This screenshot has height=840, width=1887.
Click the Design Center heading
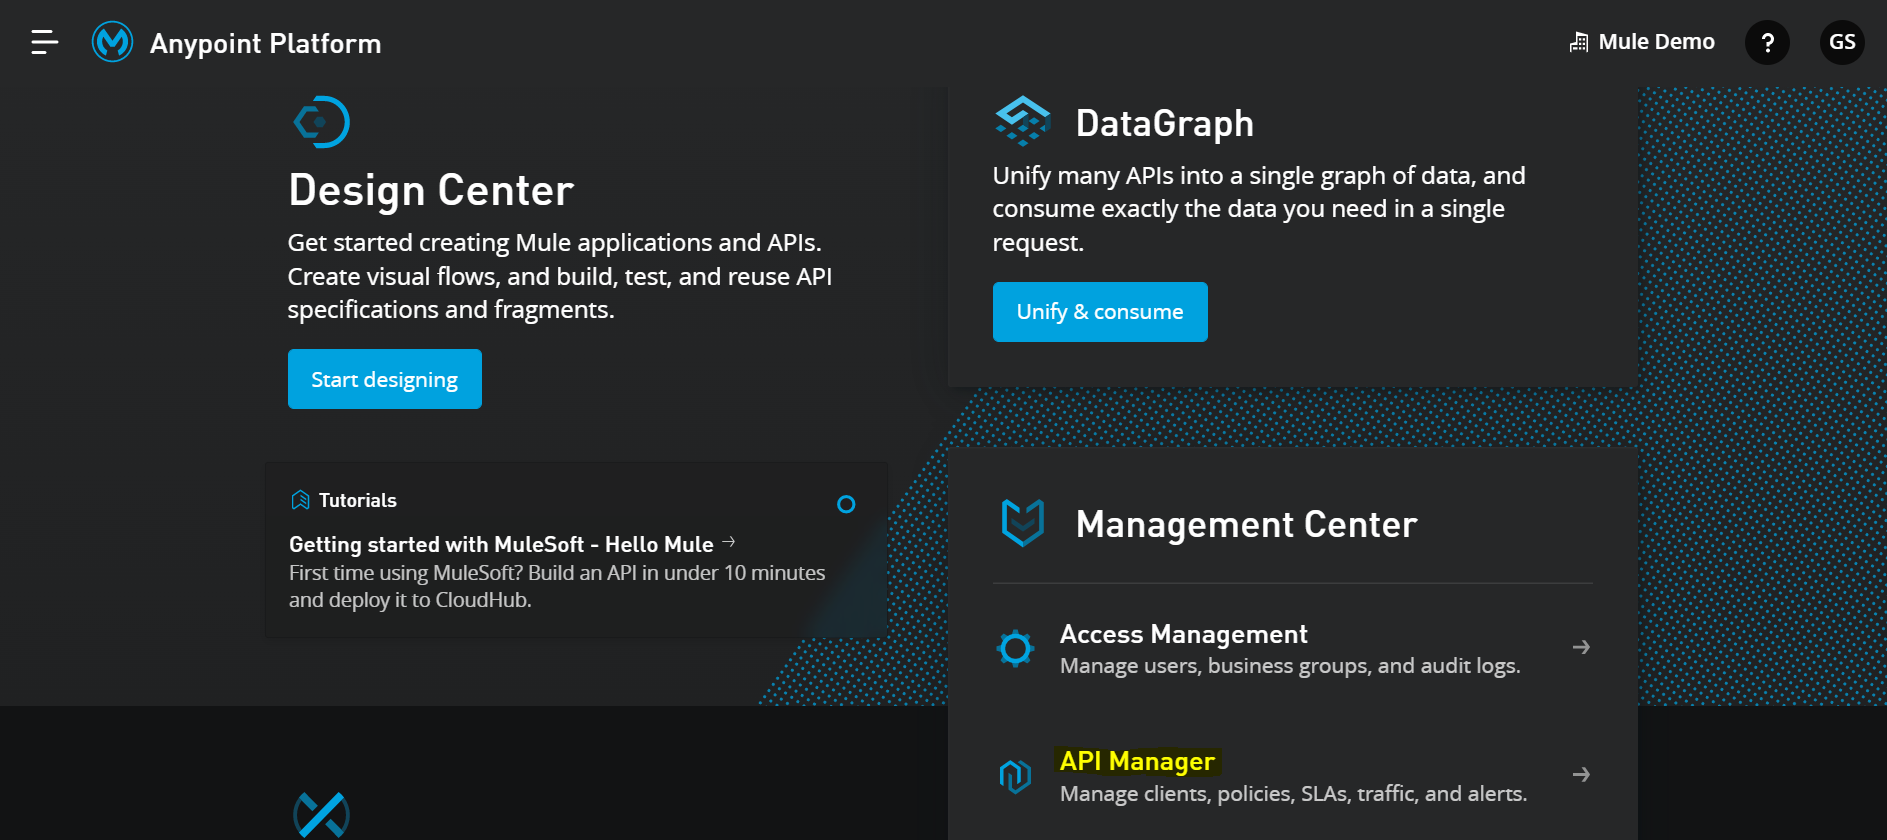point(431,190)
